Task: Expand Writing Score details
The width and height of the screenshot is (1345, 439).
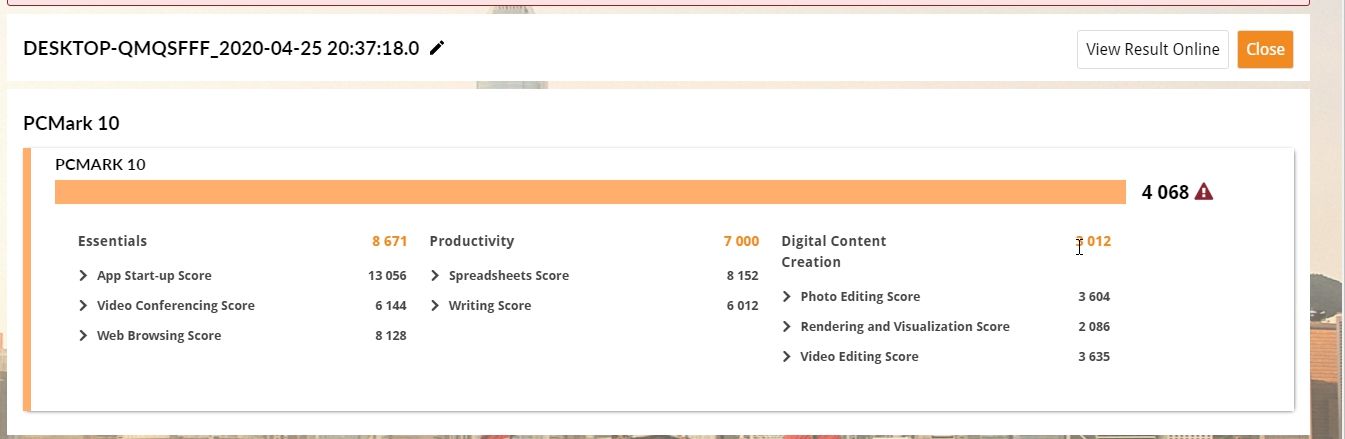Action: tap(435, 306)
